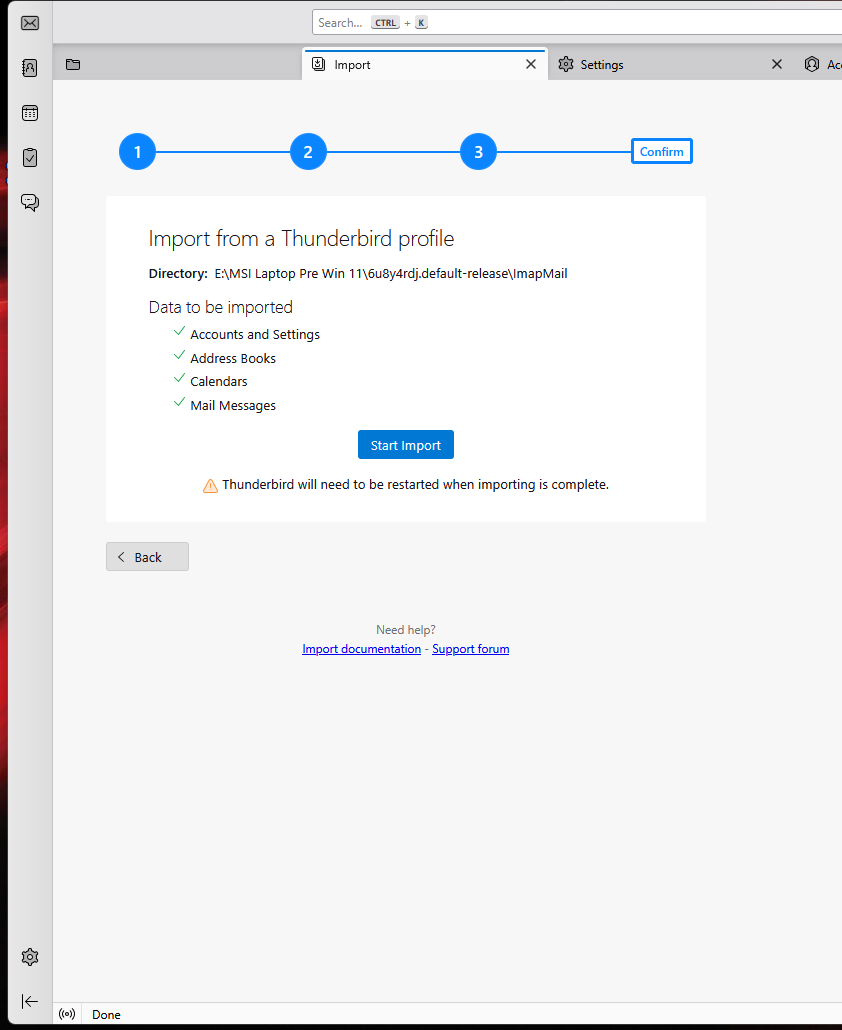Image resolution: width=842 pixels, height=1030 pixels.
Task: Click the Import from a Thunderbird profile heading
Action: coord(301,238)
